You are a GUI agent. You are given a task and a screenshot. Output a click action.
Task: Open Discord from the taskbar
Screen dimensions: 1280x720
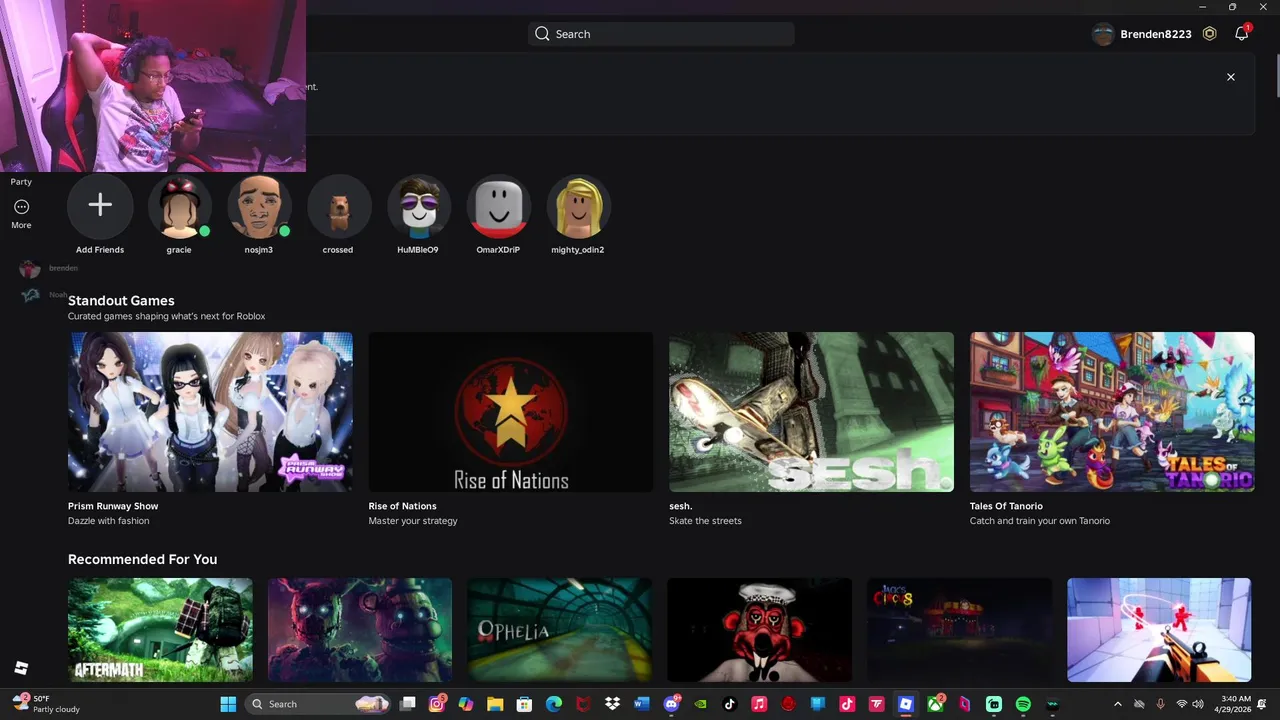pyautogui.click(x=671, y=704)
